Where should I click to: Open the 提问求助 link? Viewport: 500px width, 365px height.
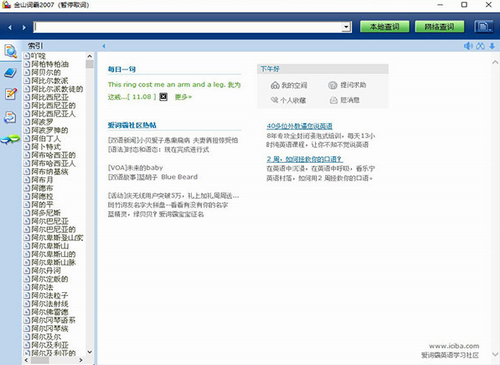tap(353, 85)
